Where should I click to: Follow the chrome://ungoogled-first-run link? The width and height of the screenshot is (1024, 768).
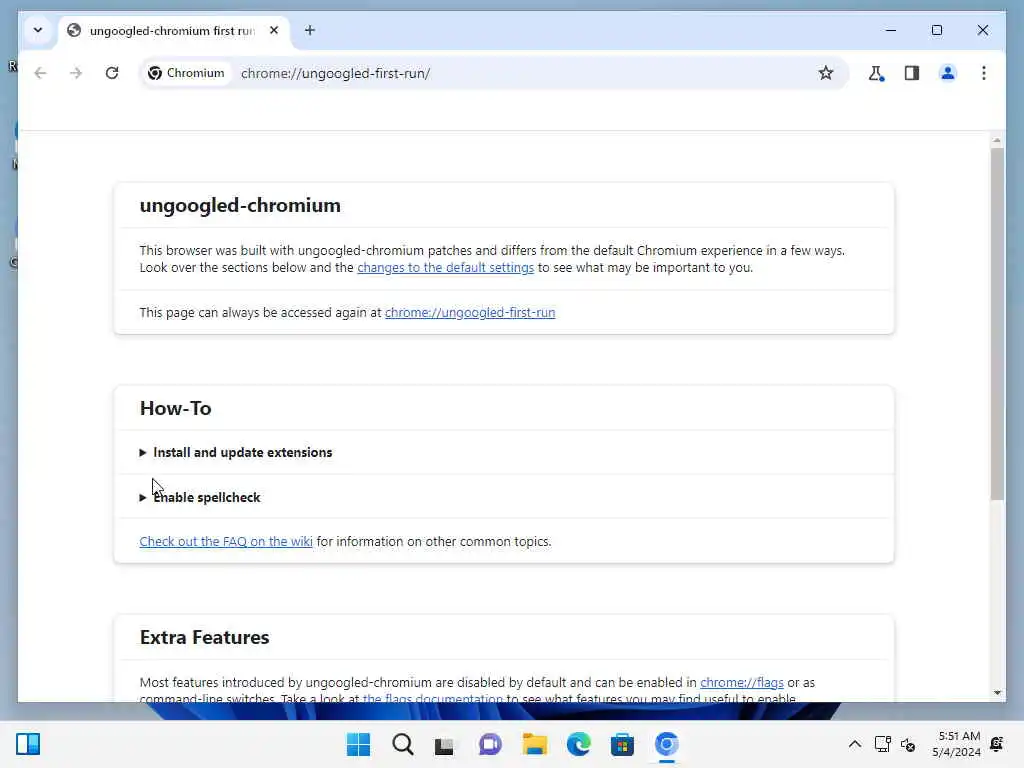pyautogui.click(x=470, y=313)
